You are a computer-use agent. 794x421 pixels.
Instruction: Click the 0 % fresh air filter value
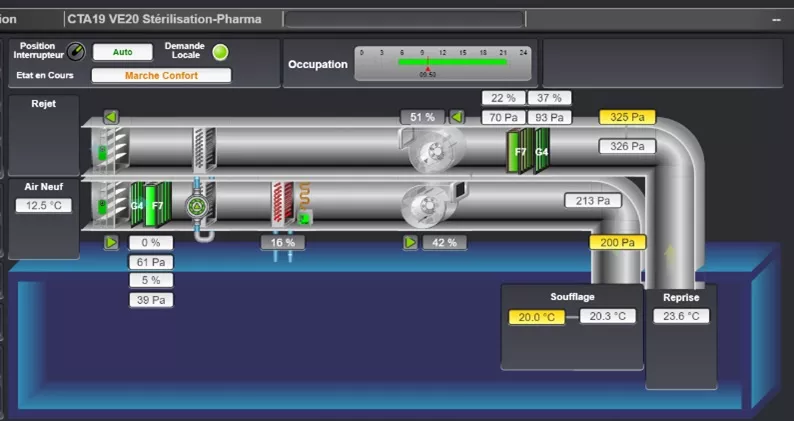click(x=151, y=243)
